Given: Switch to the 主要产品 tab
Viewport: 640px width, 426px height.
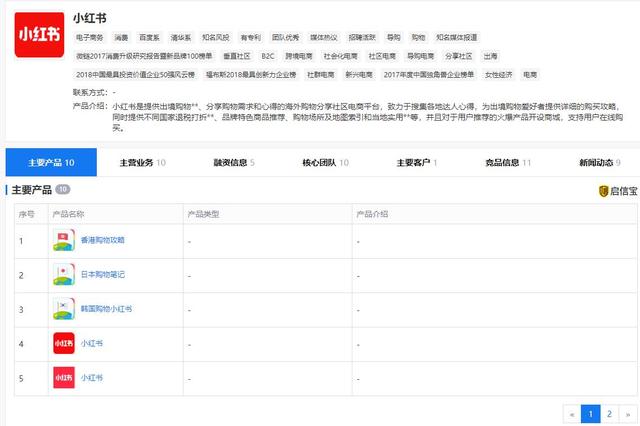Looking at the screenshot, I should [x=51, y=162].
